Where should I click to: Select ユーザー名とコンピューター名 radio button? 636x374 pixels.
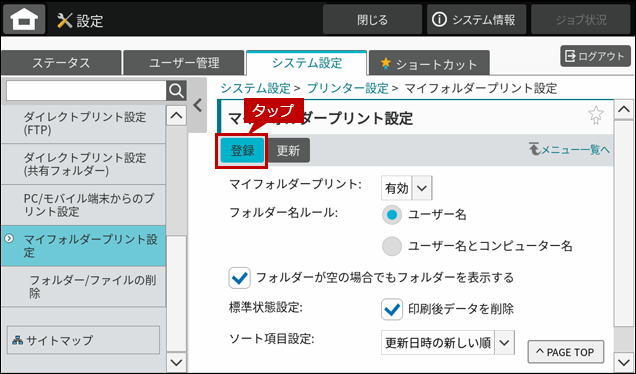392,246
